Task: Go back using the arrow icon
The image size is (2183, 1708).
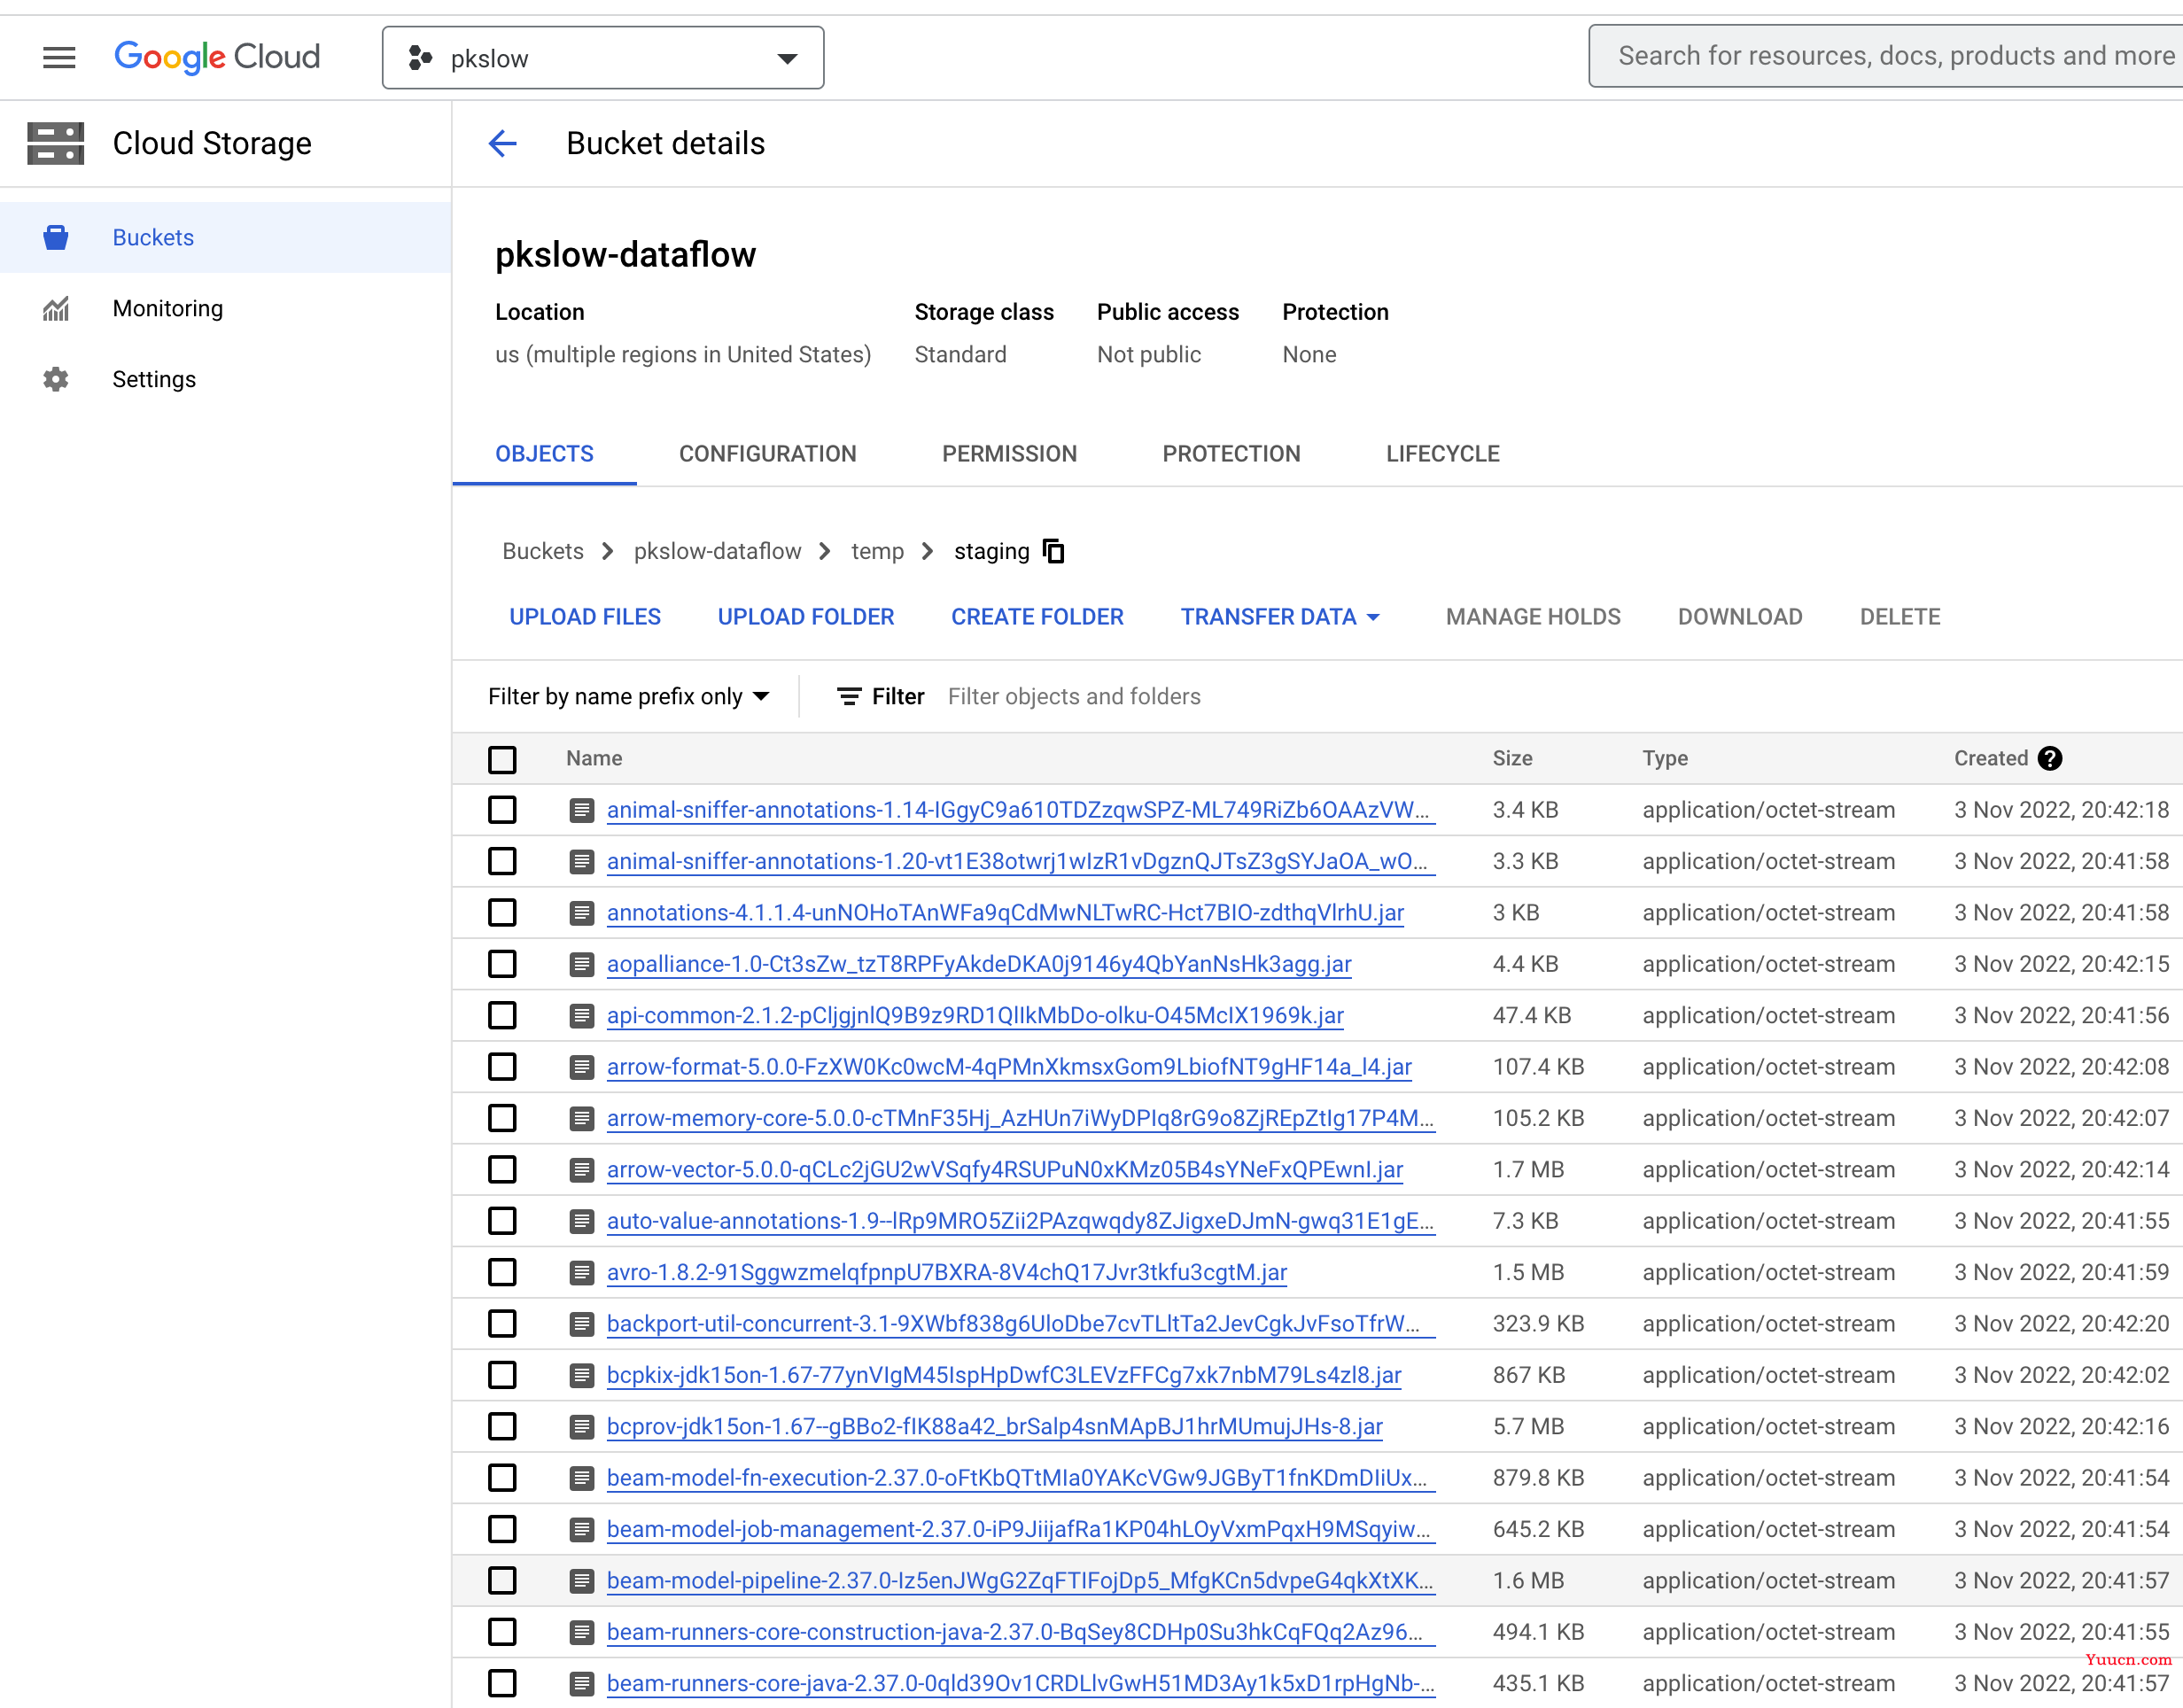Action: click(x=502, y=143)
